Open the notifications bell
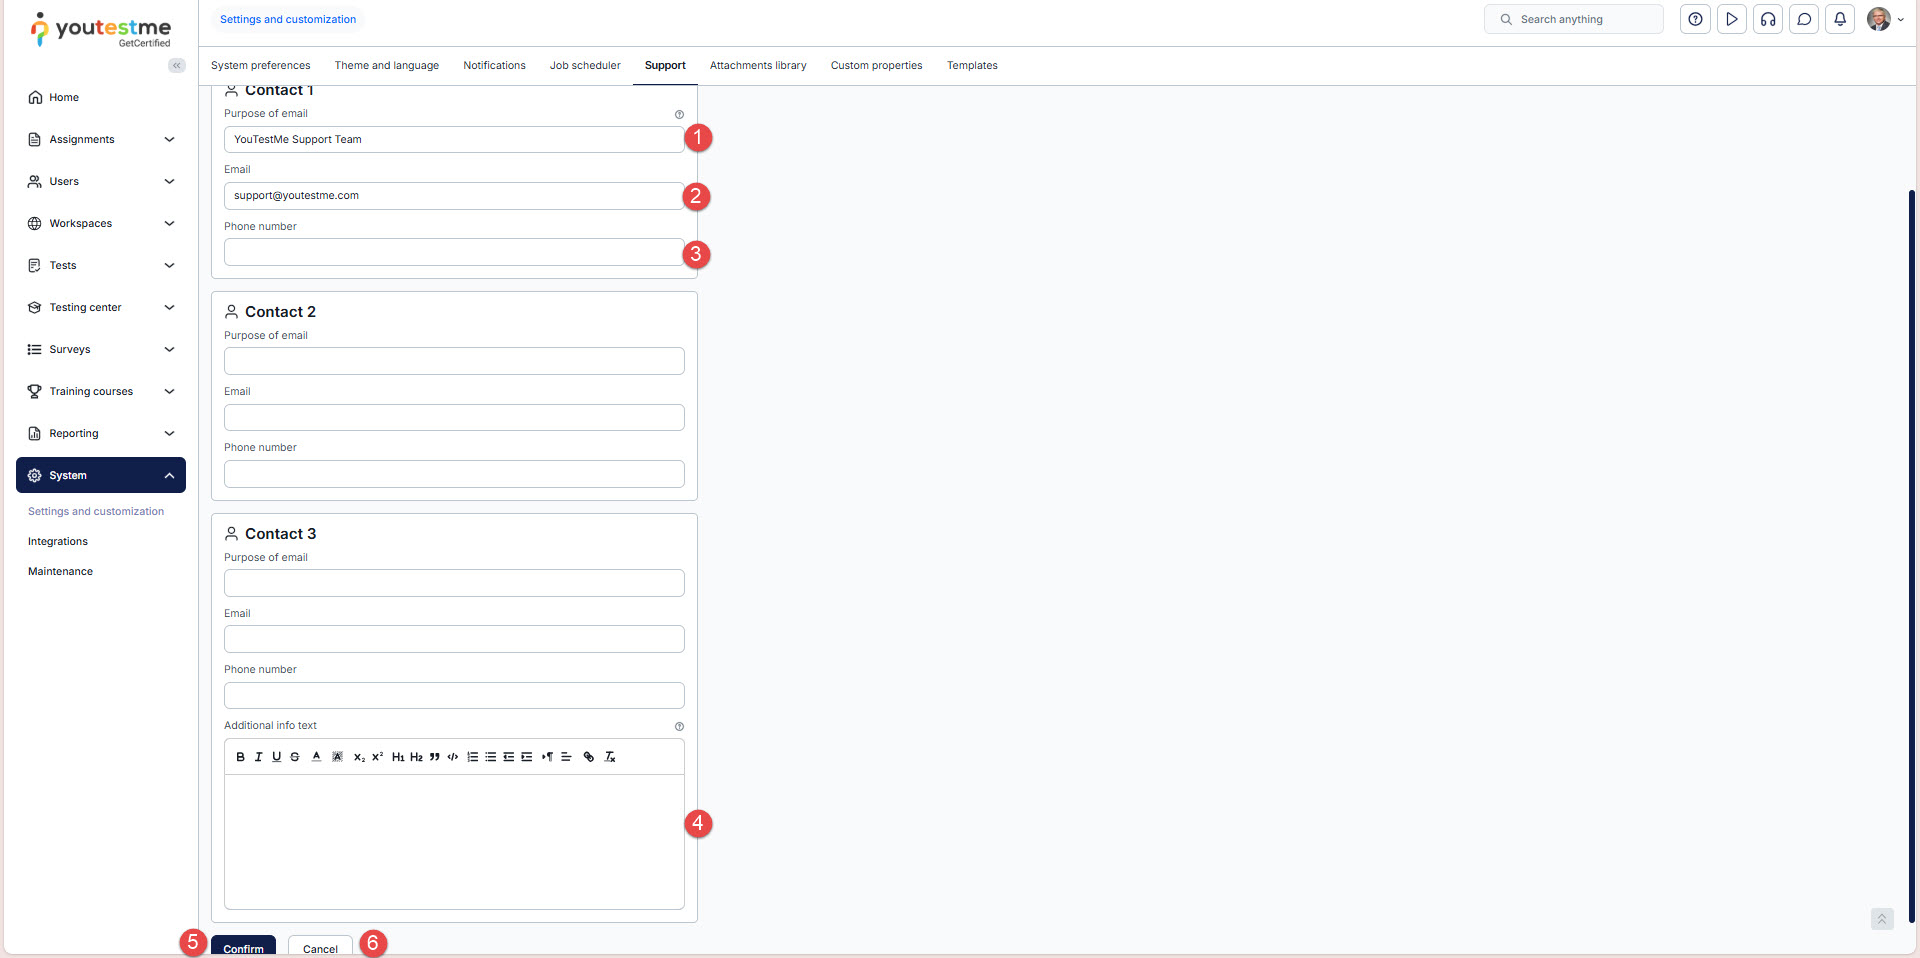 pos(1840,19)
